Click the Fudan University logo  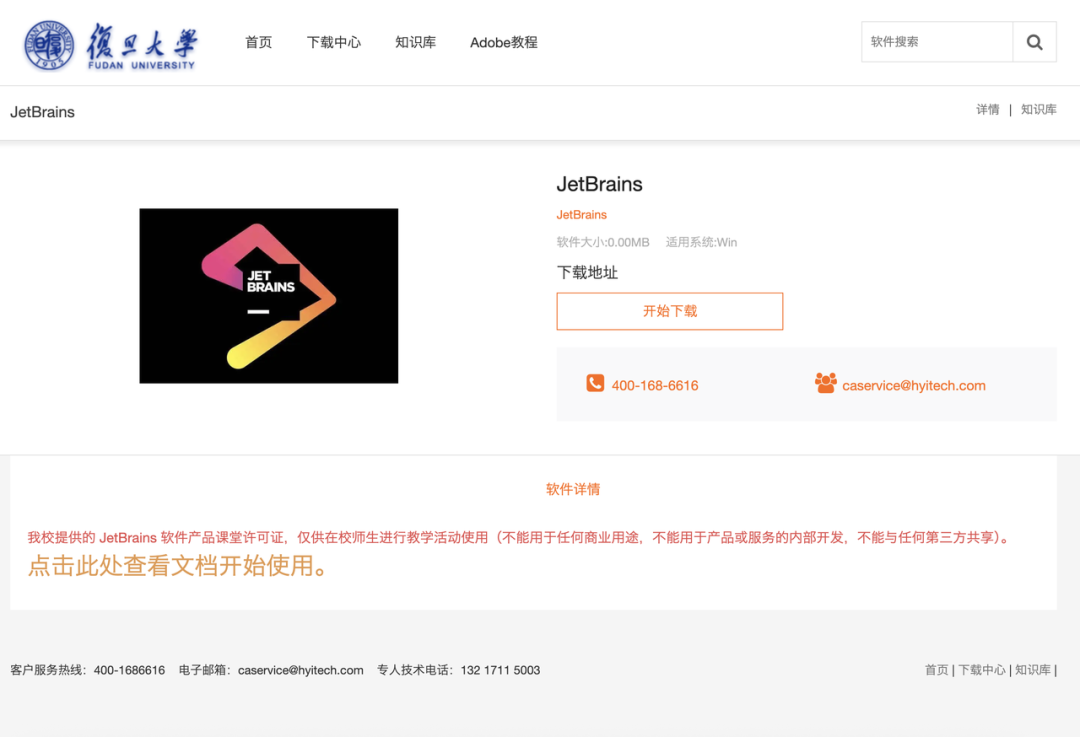110,45
